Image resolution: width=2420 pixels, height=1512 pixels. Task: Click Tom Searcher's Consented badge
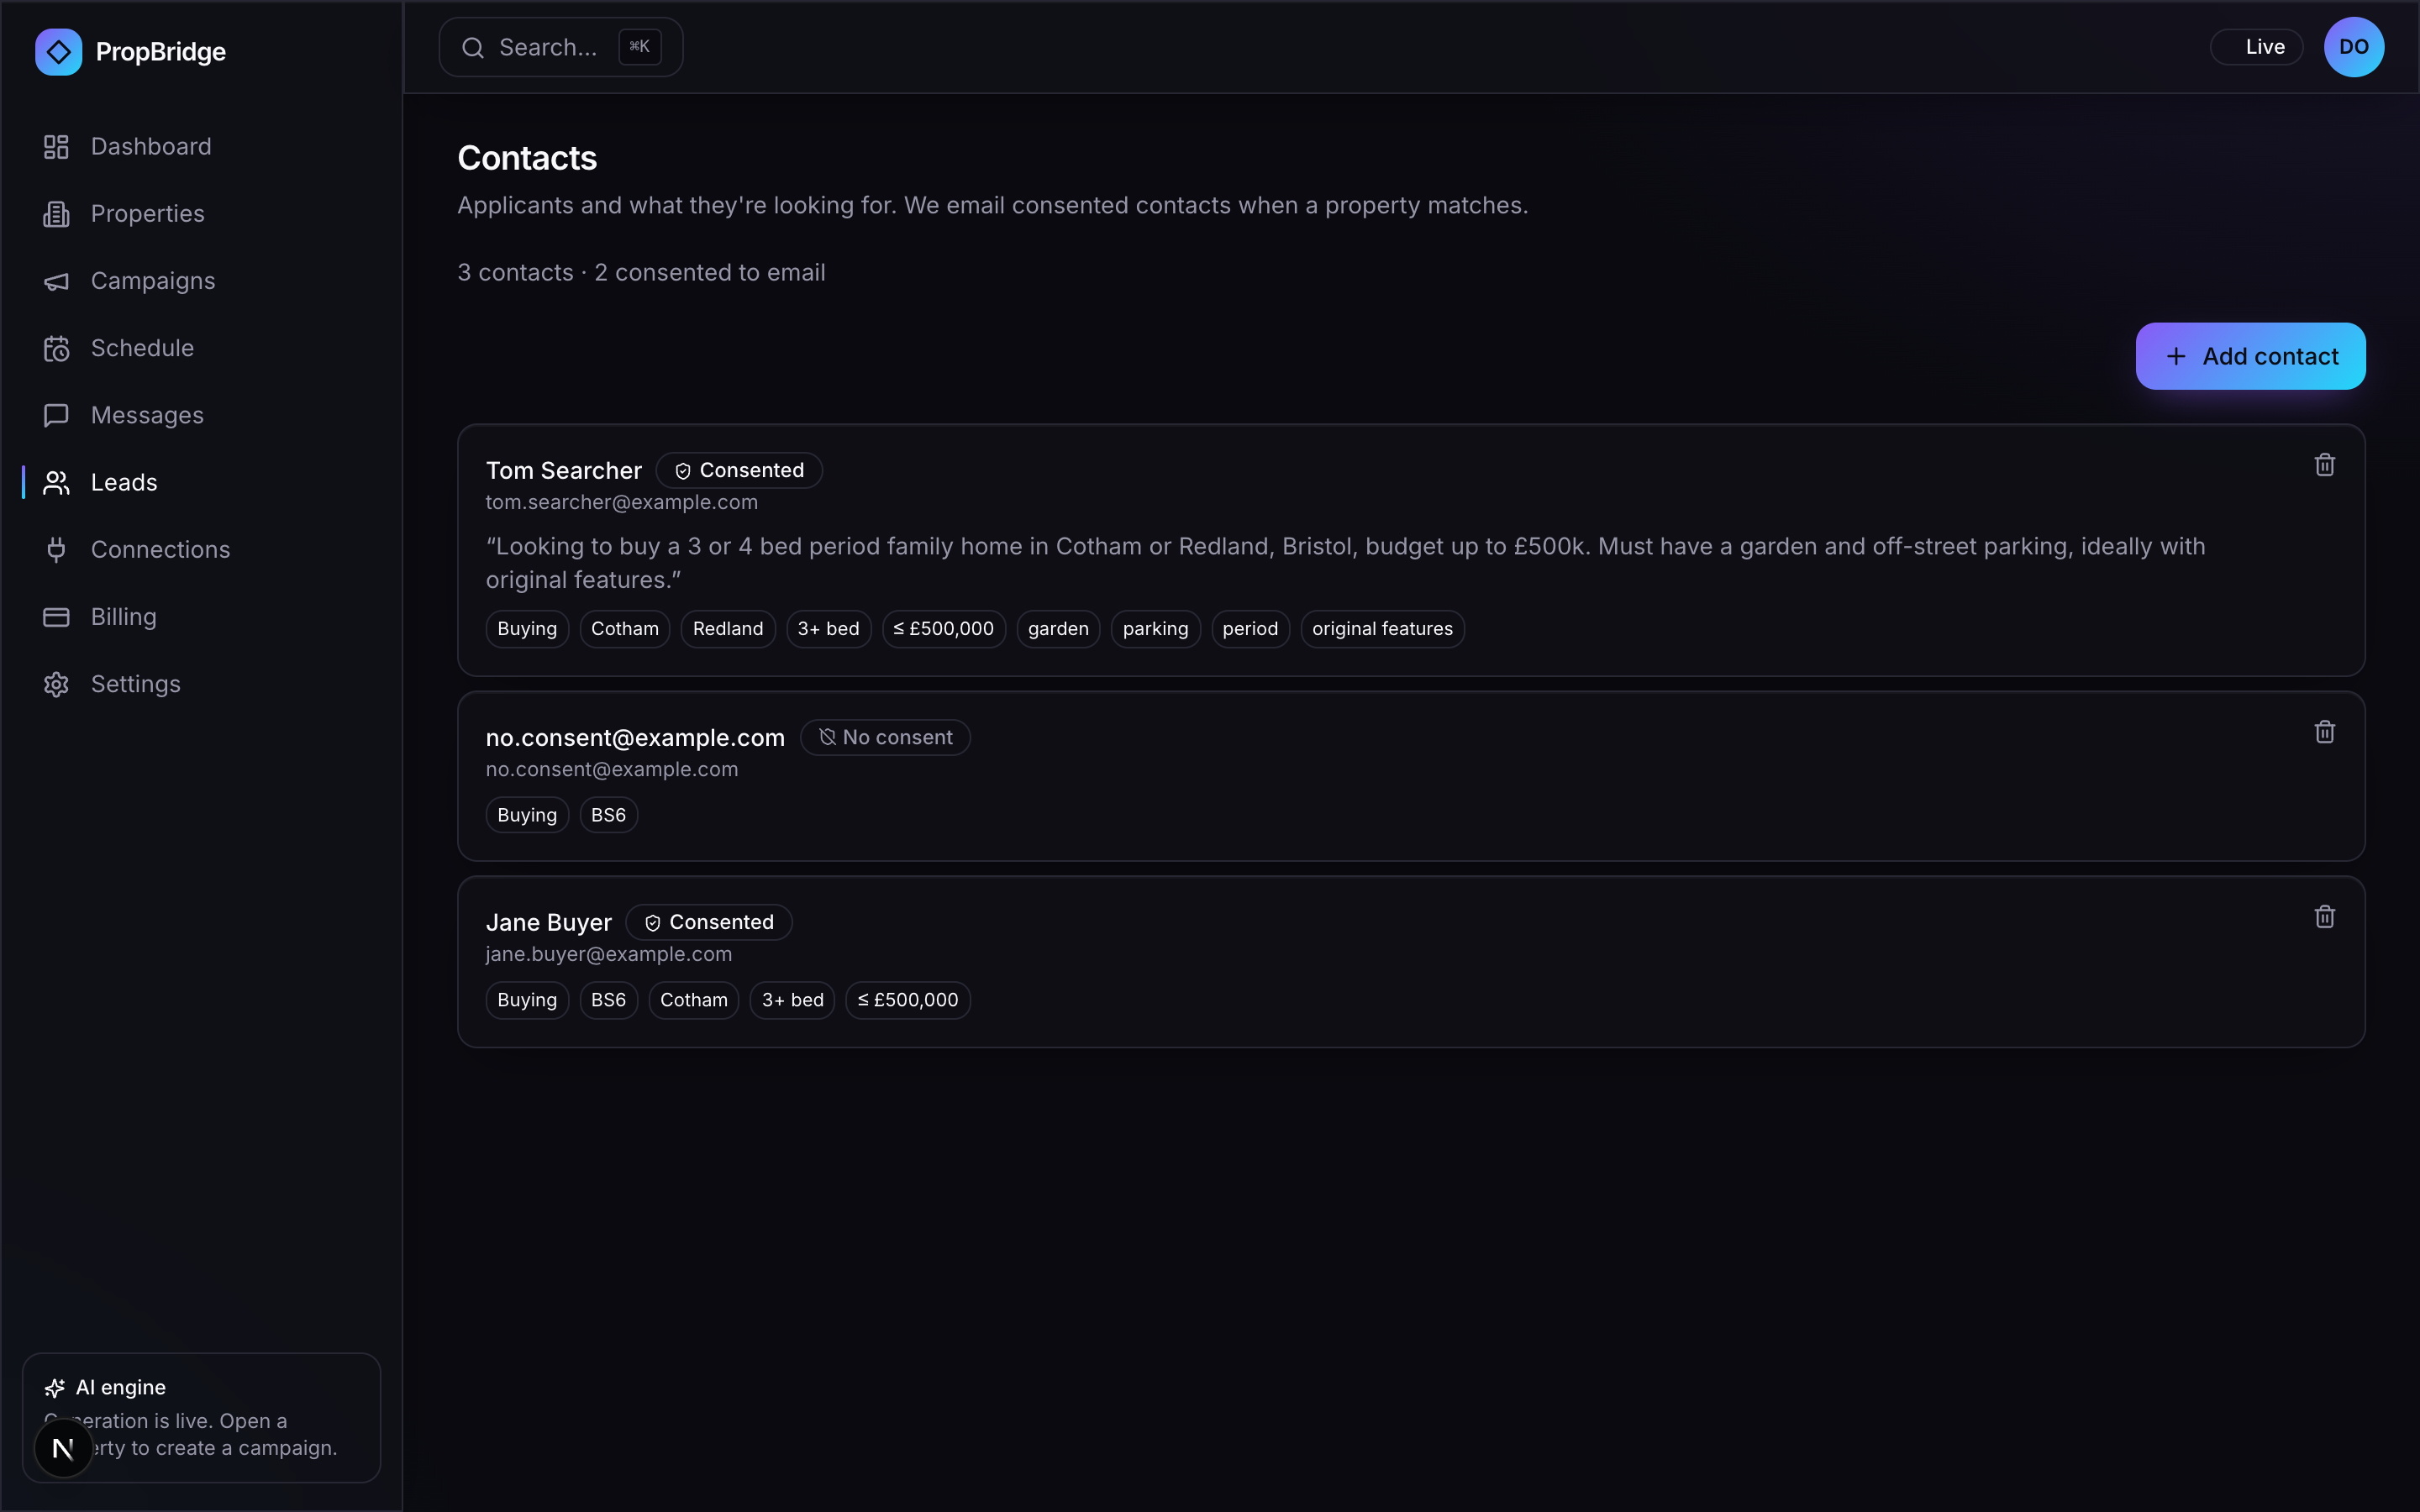point(739,470)
